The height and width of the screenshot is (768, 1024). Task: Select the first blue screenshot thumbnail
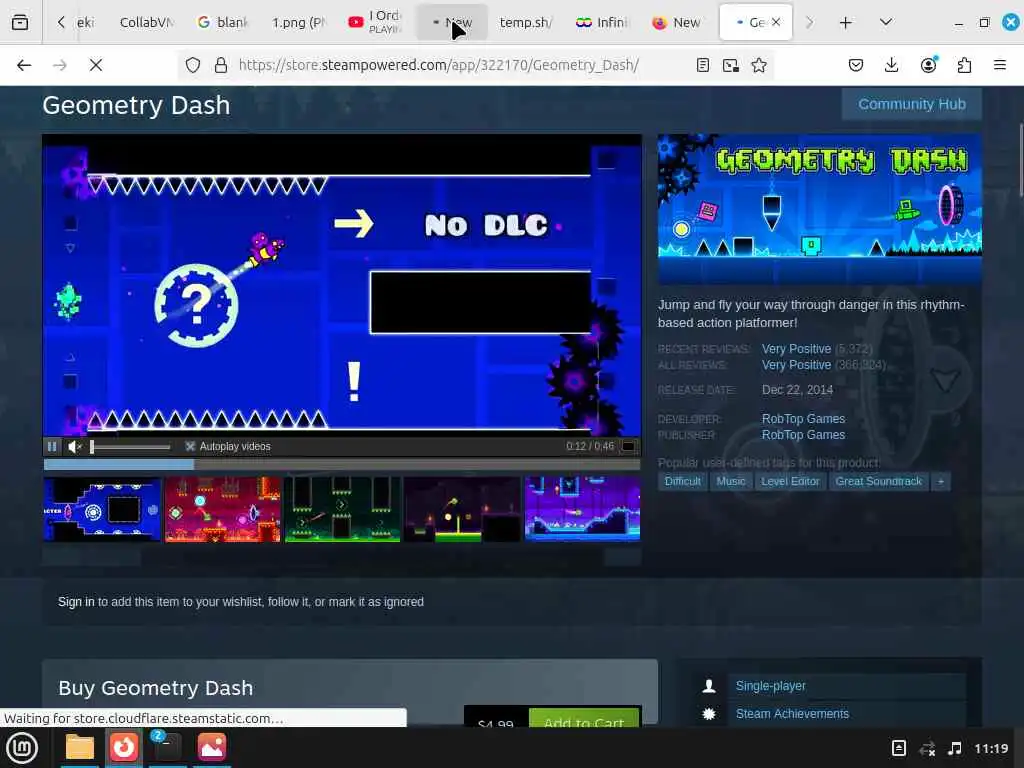[x=102, y=509]
